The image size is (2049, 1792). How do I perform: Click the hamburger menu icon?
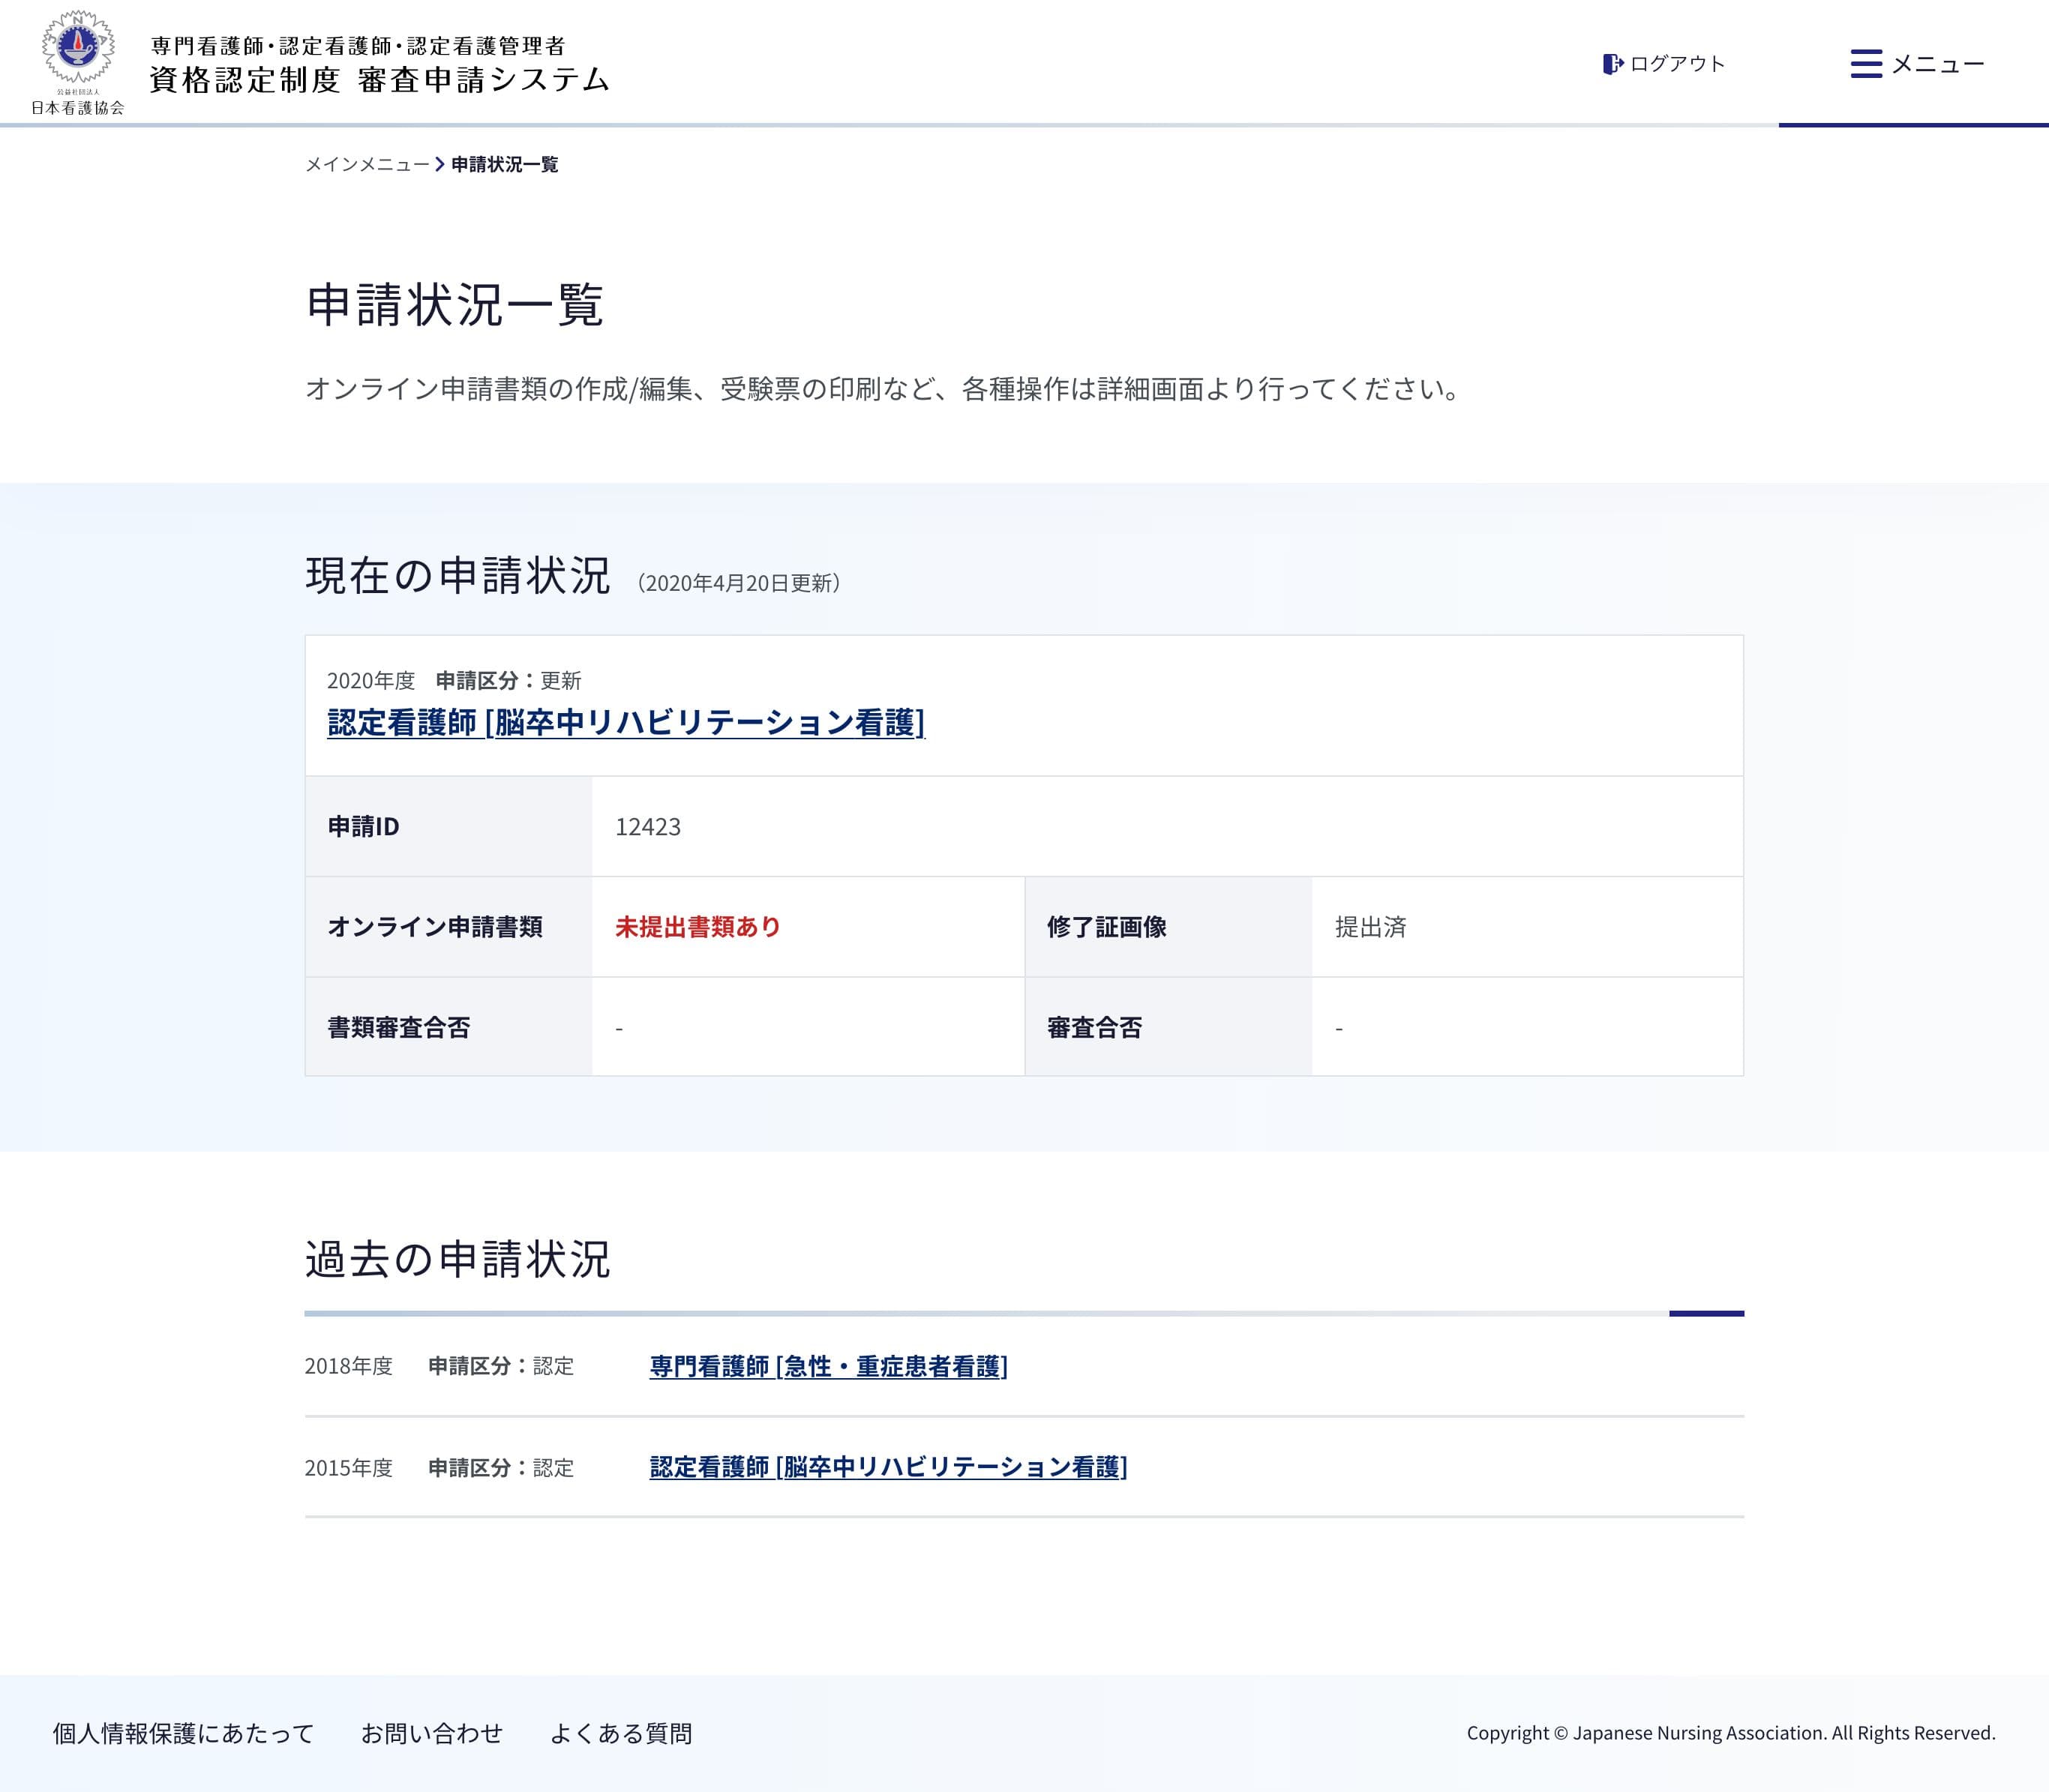point(1866,63)
